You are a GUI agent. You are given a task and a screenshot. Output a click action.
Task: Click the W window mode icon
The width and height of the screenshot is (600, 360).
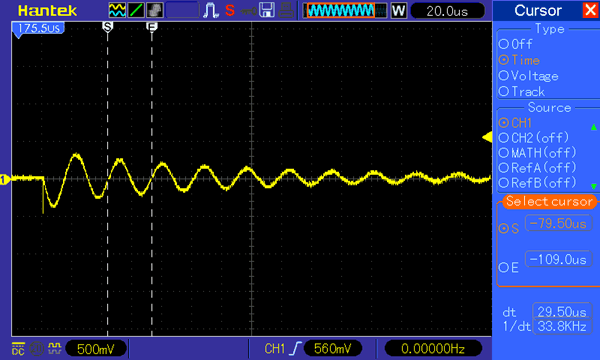(x=398, y=11)
